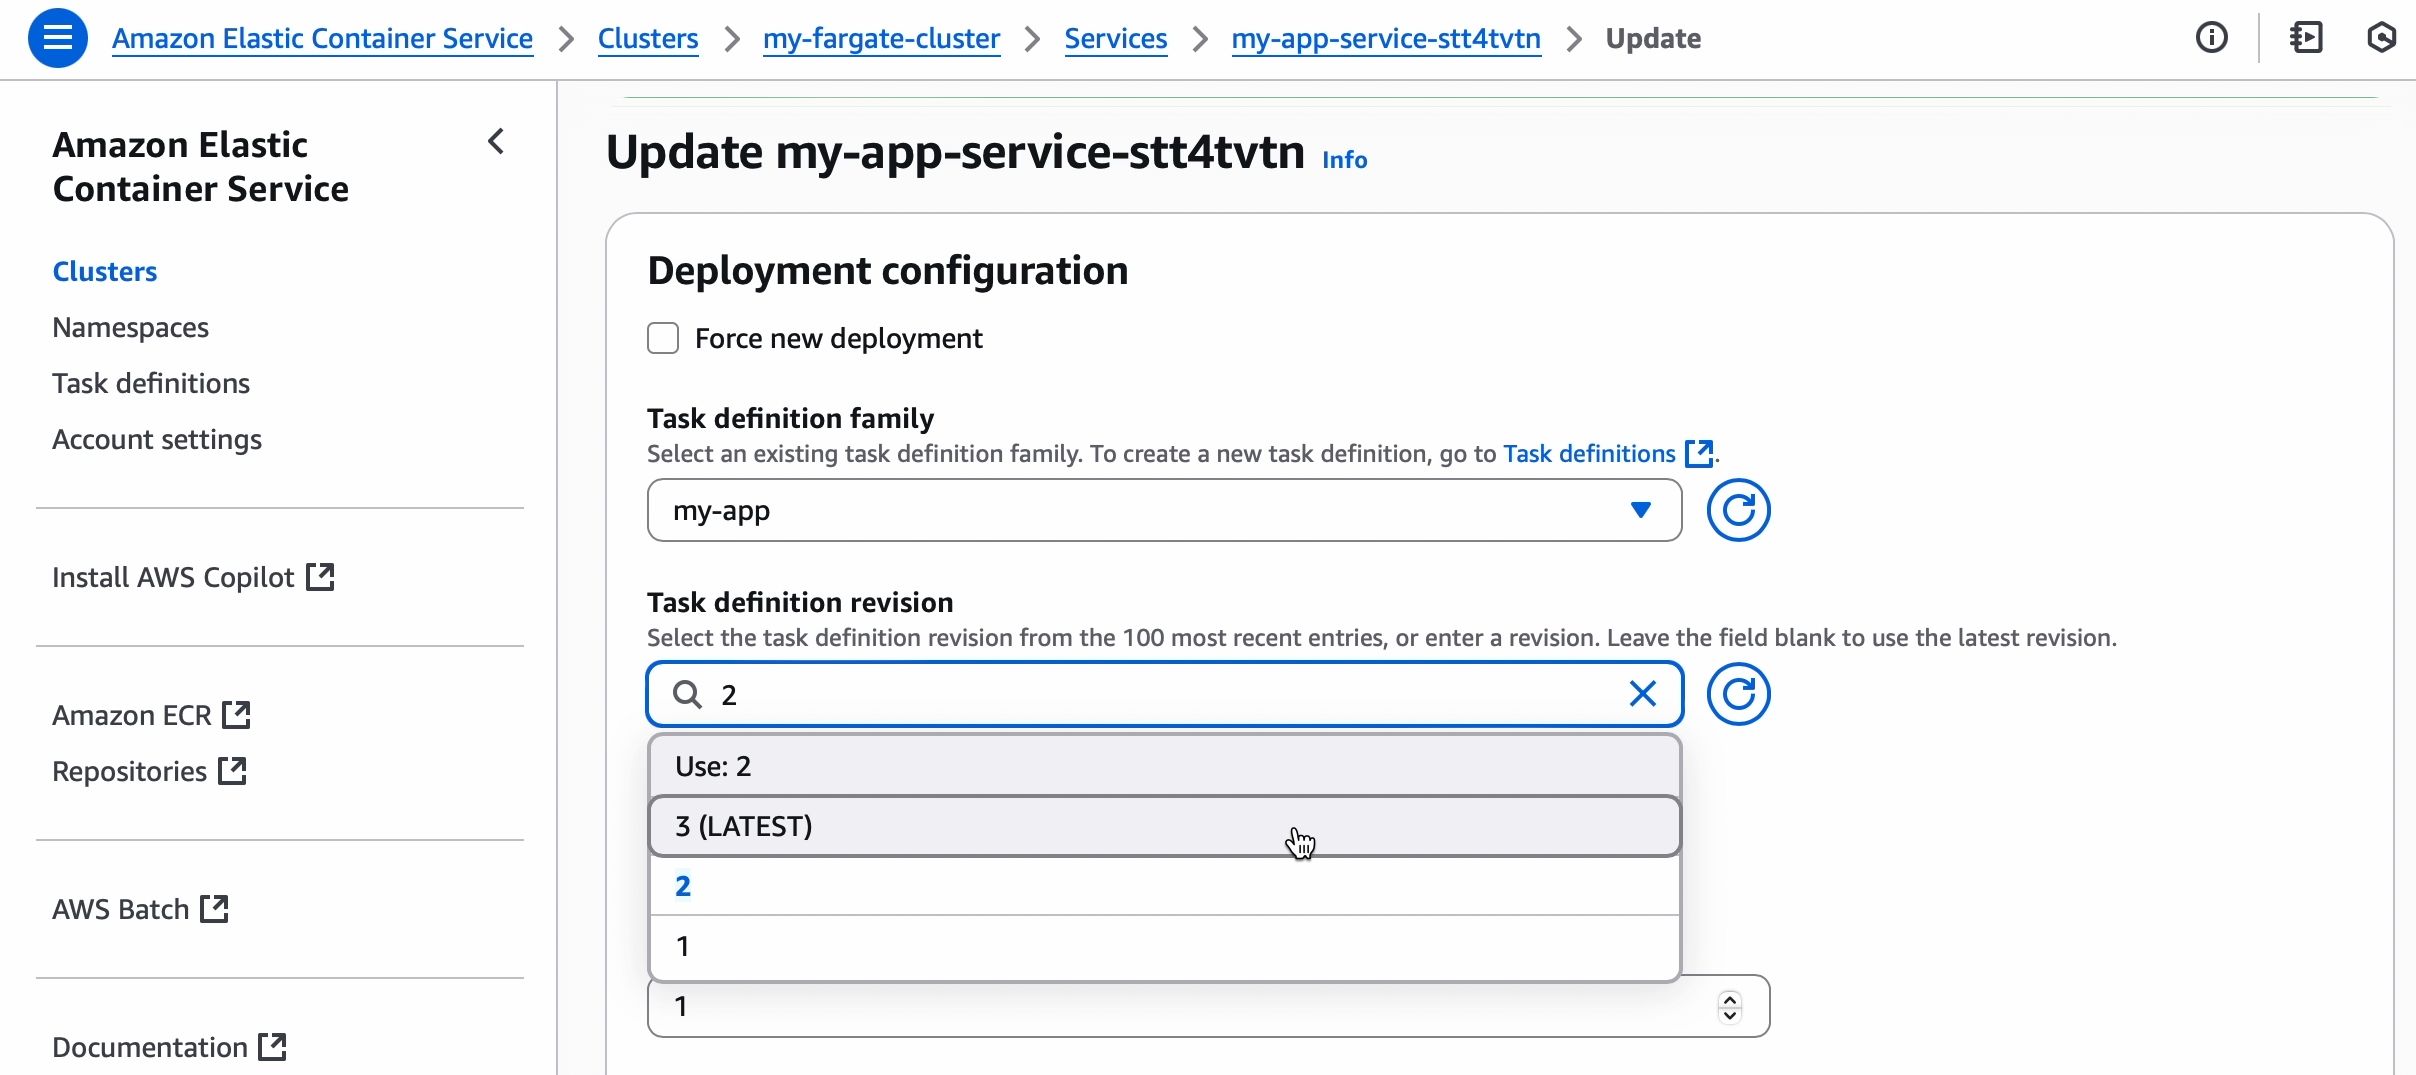Refresh the task definition family list
2416x1075 pixels.
coord(1738,510)
